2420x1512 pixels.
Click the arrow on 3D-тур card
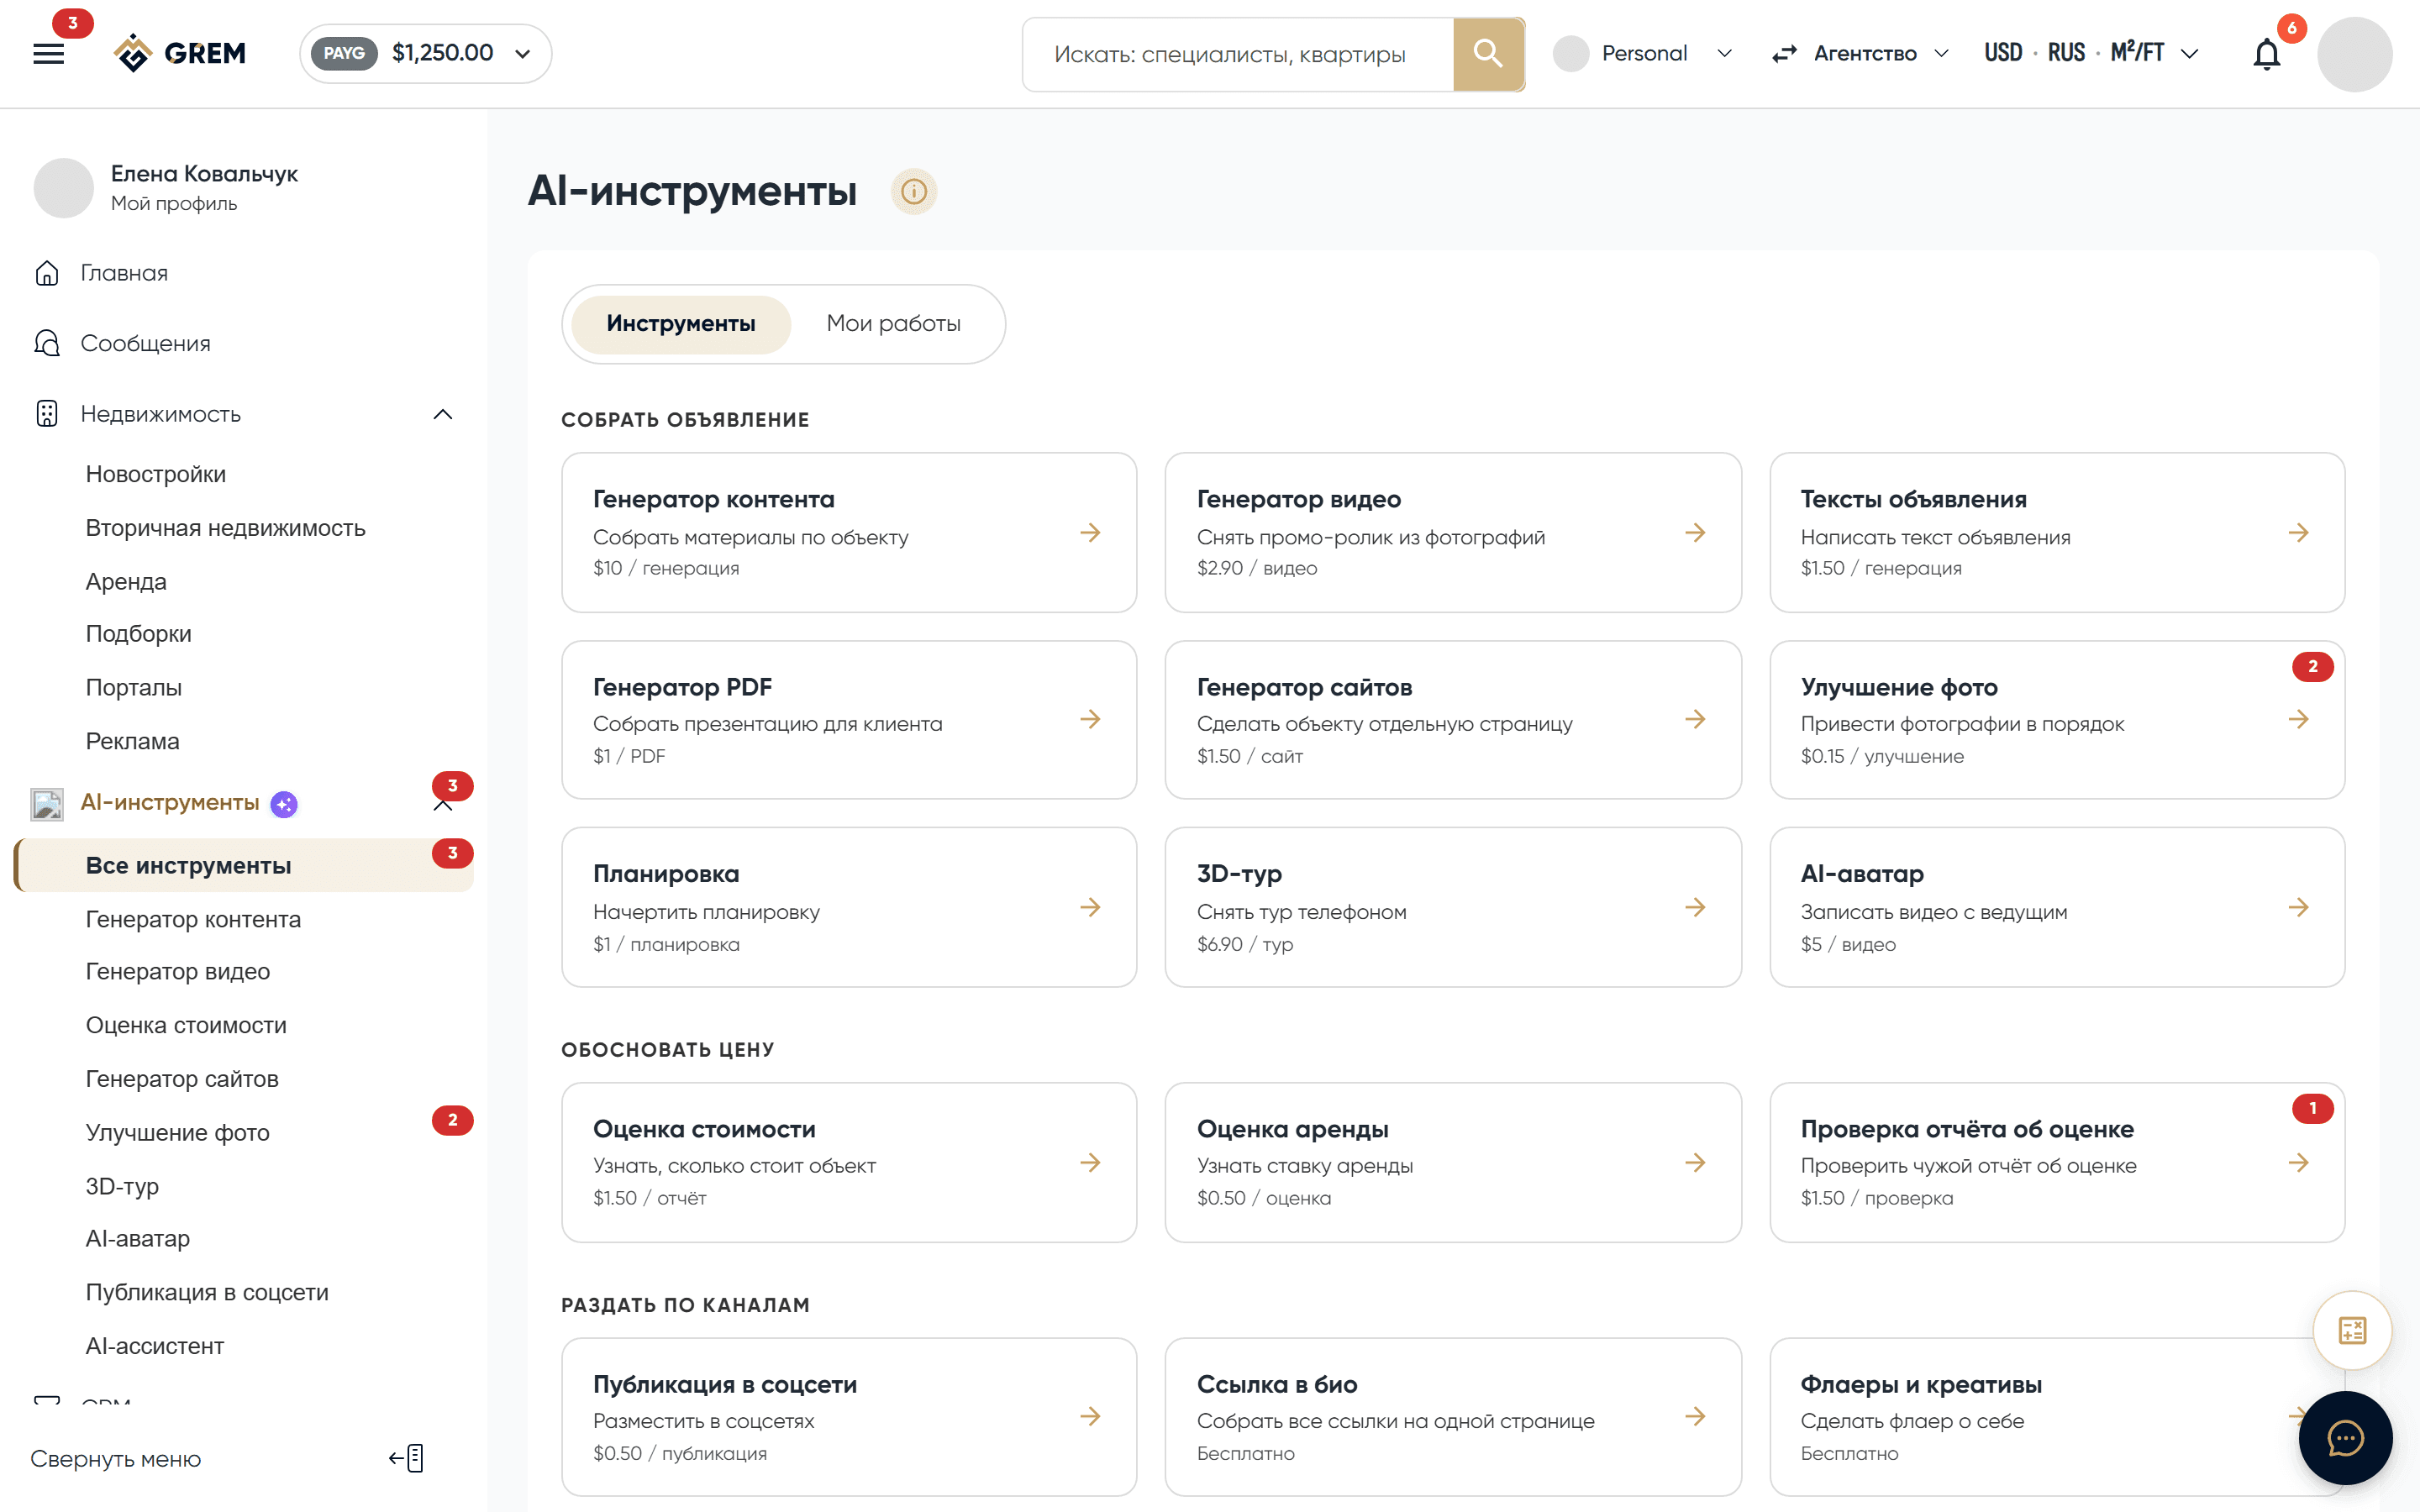[x=1695, y=907]
